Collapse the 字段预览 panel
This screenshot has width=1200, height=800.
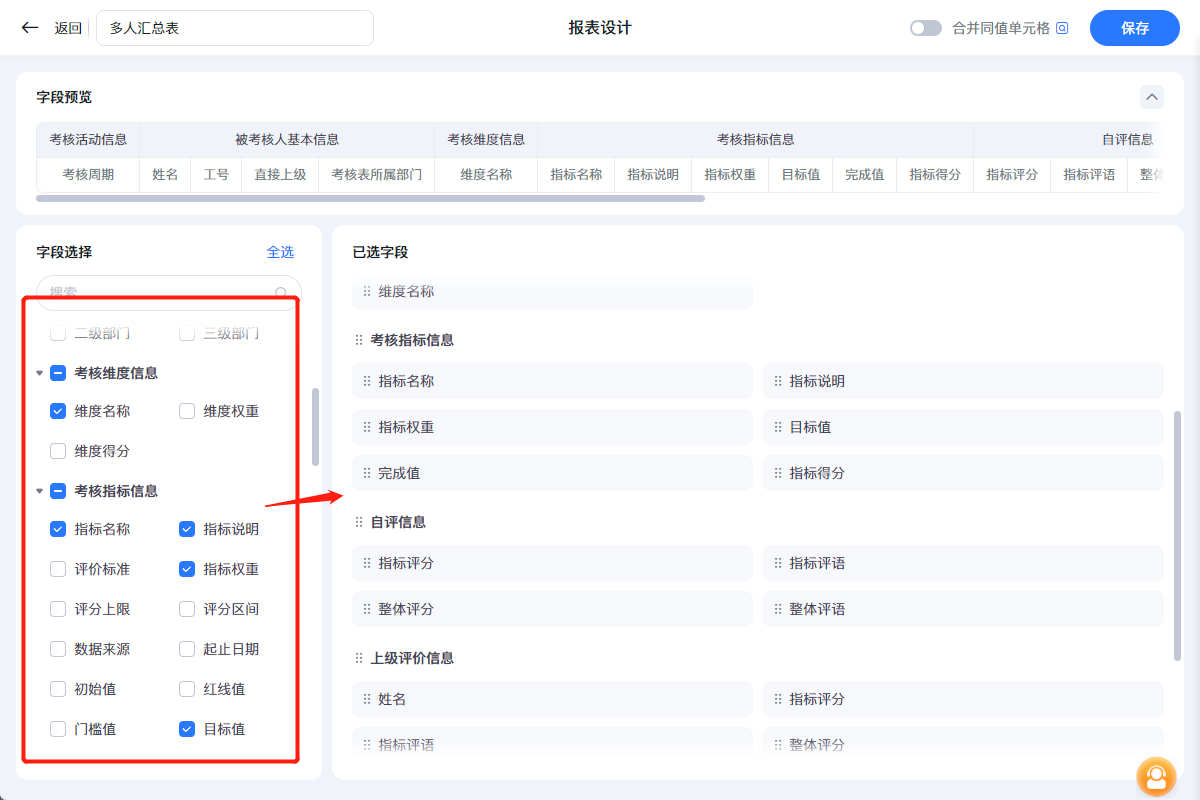1152,97
